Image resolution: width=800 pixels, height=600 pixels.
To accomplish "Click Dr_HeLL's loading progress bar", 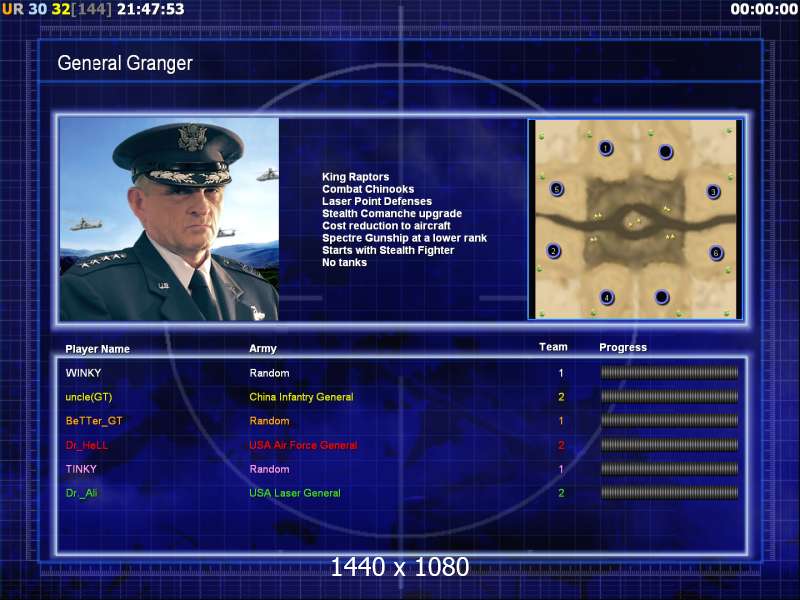I will tap(669, 444).
